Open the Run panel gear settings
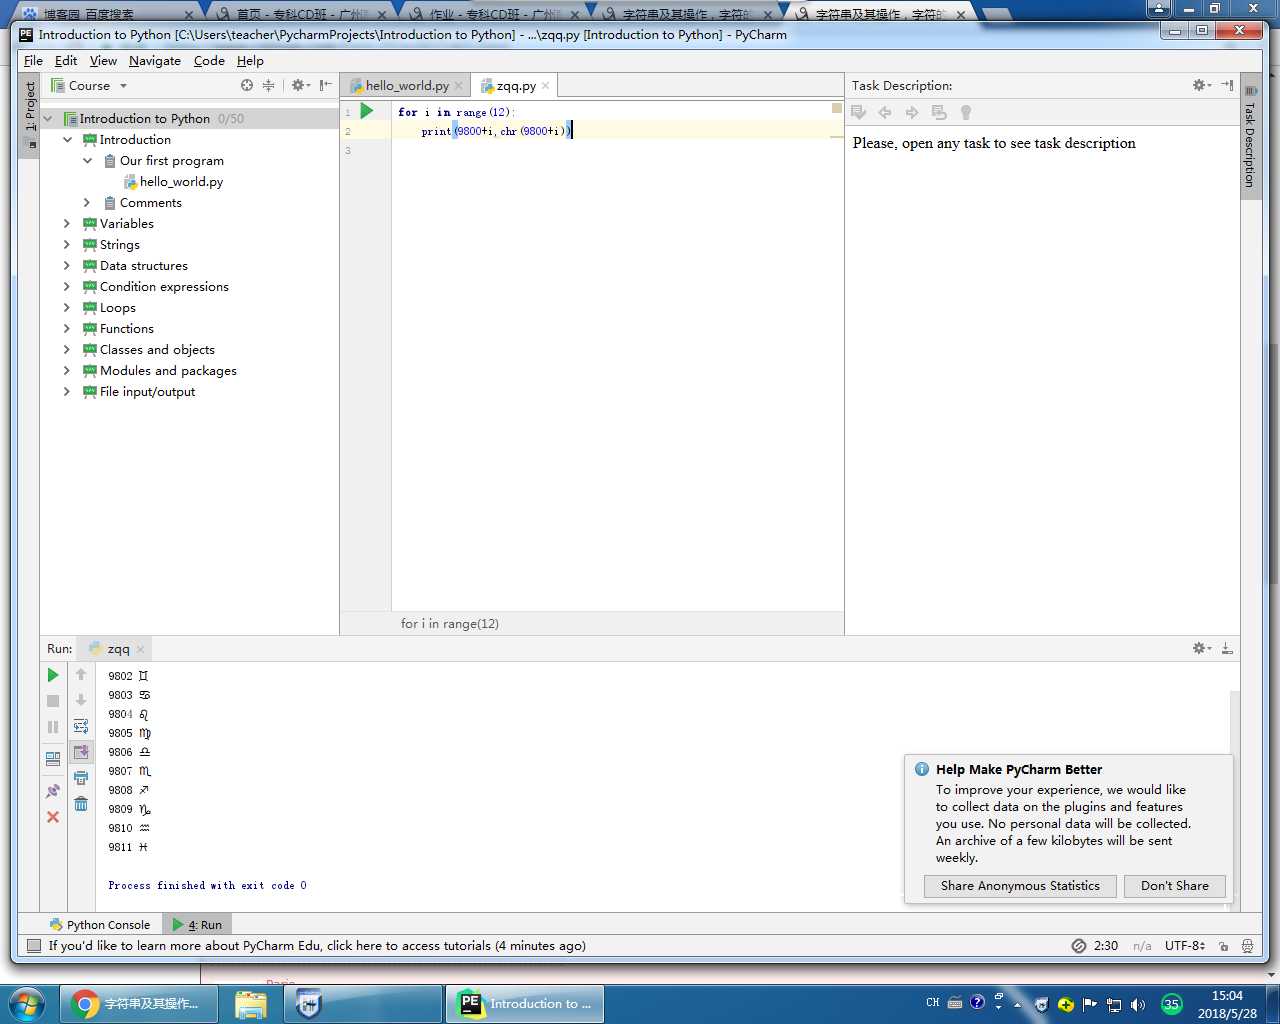Viewport: 1280px width, 1024px height. [x=1201, y=648]
